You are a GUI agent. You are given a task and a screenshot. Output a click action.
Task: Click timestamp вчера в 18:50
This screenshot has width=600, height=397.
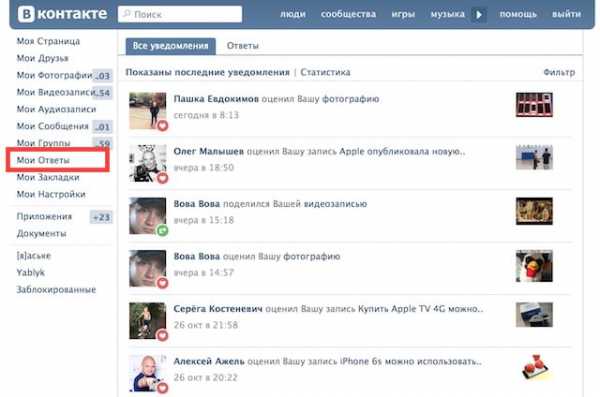[x=204, y=168]
